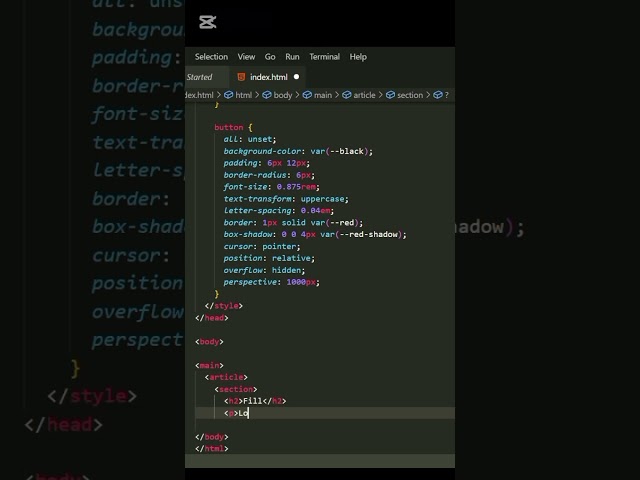Click 'background-color: var(--black);' line
This screenshot has height=480, width=640.
point(298,151)
